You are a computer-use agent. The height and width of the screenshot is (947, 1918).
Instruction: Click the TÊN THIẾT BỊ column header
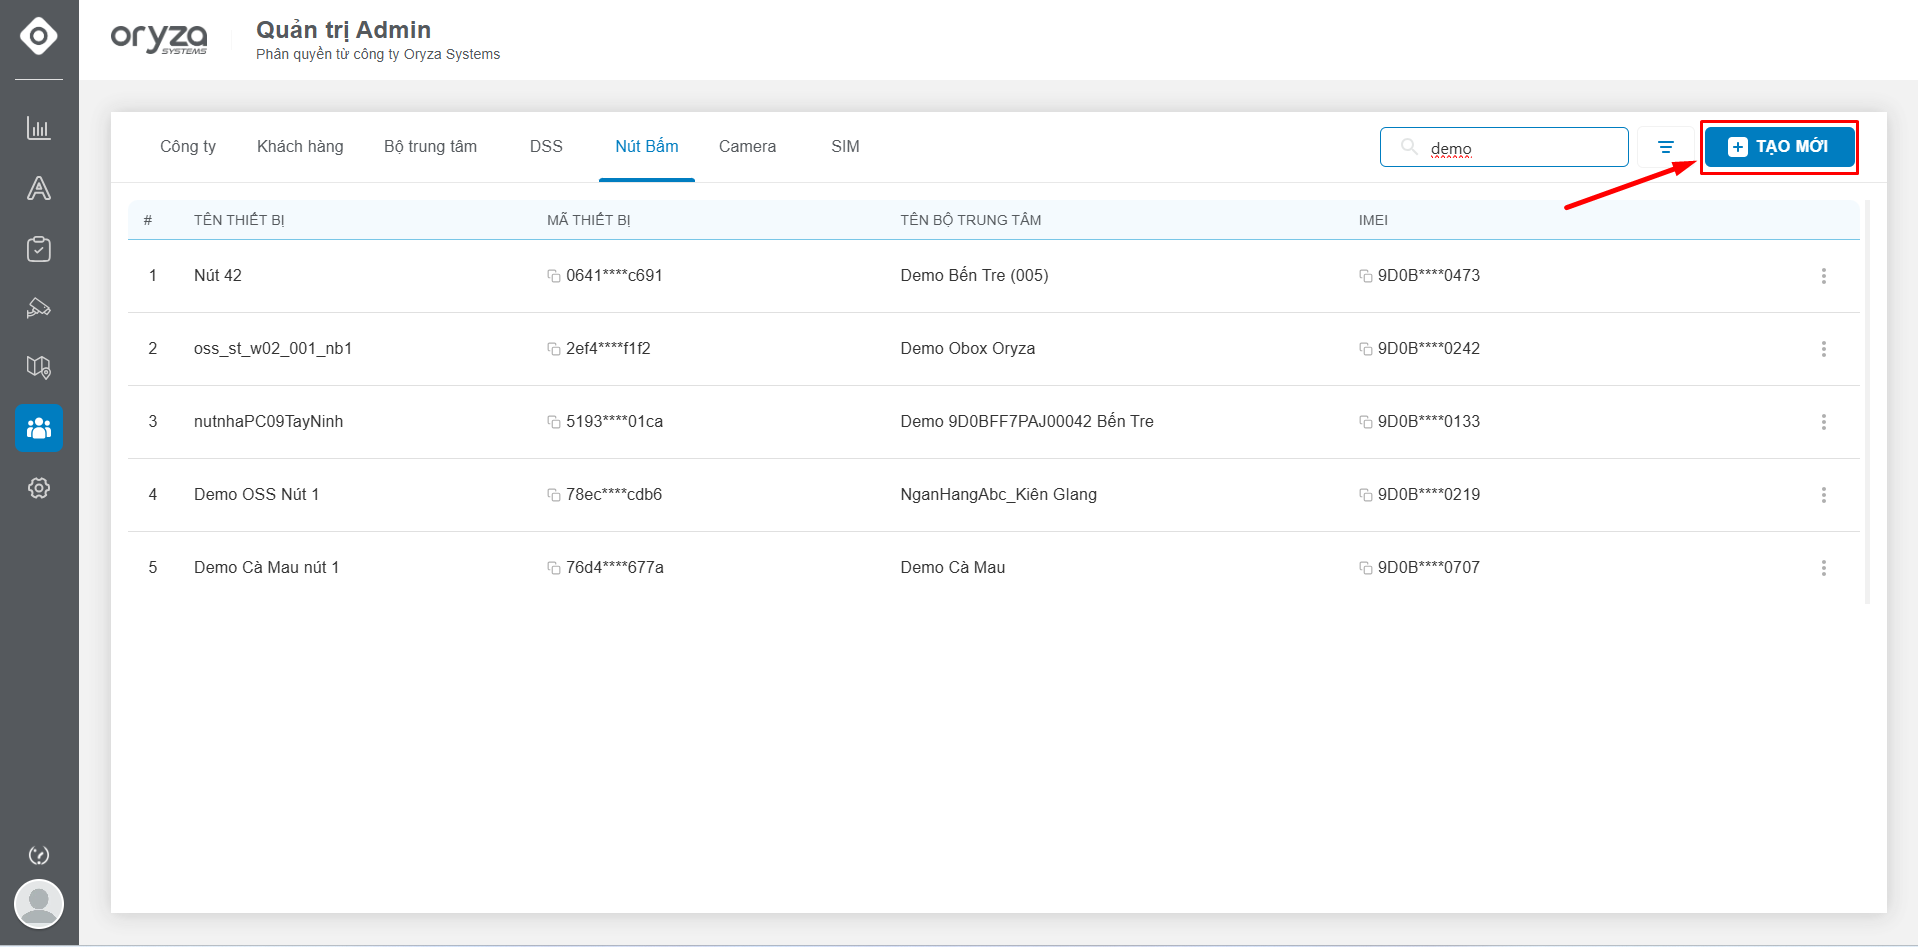click(x=239, y=220)
